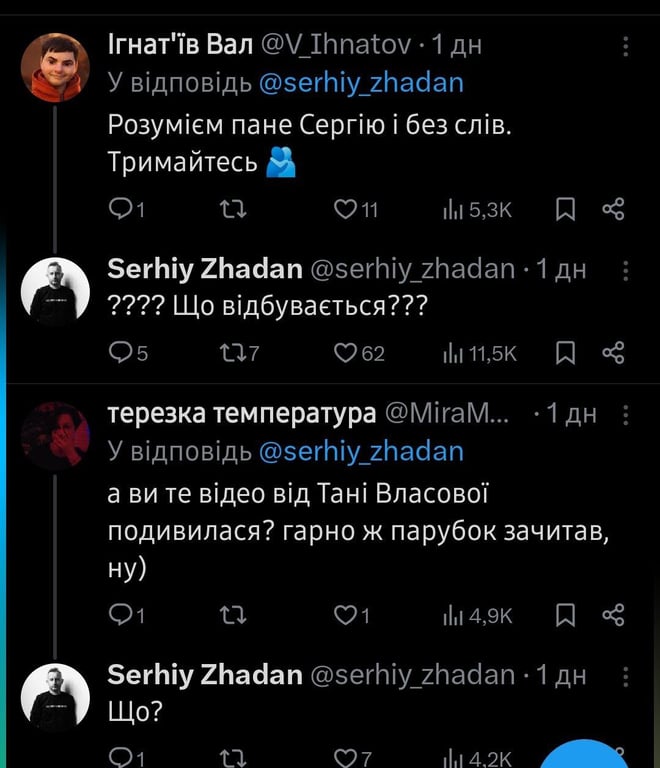
Task: Open more options on Ігнат'їв Вал's tweet
Action: pos(626,47)
